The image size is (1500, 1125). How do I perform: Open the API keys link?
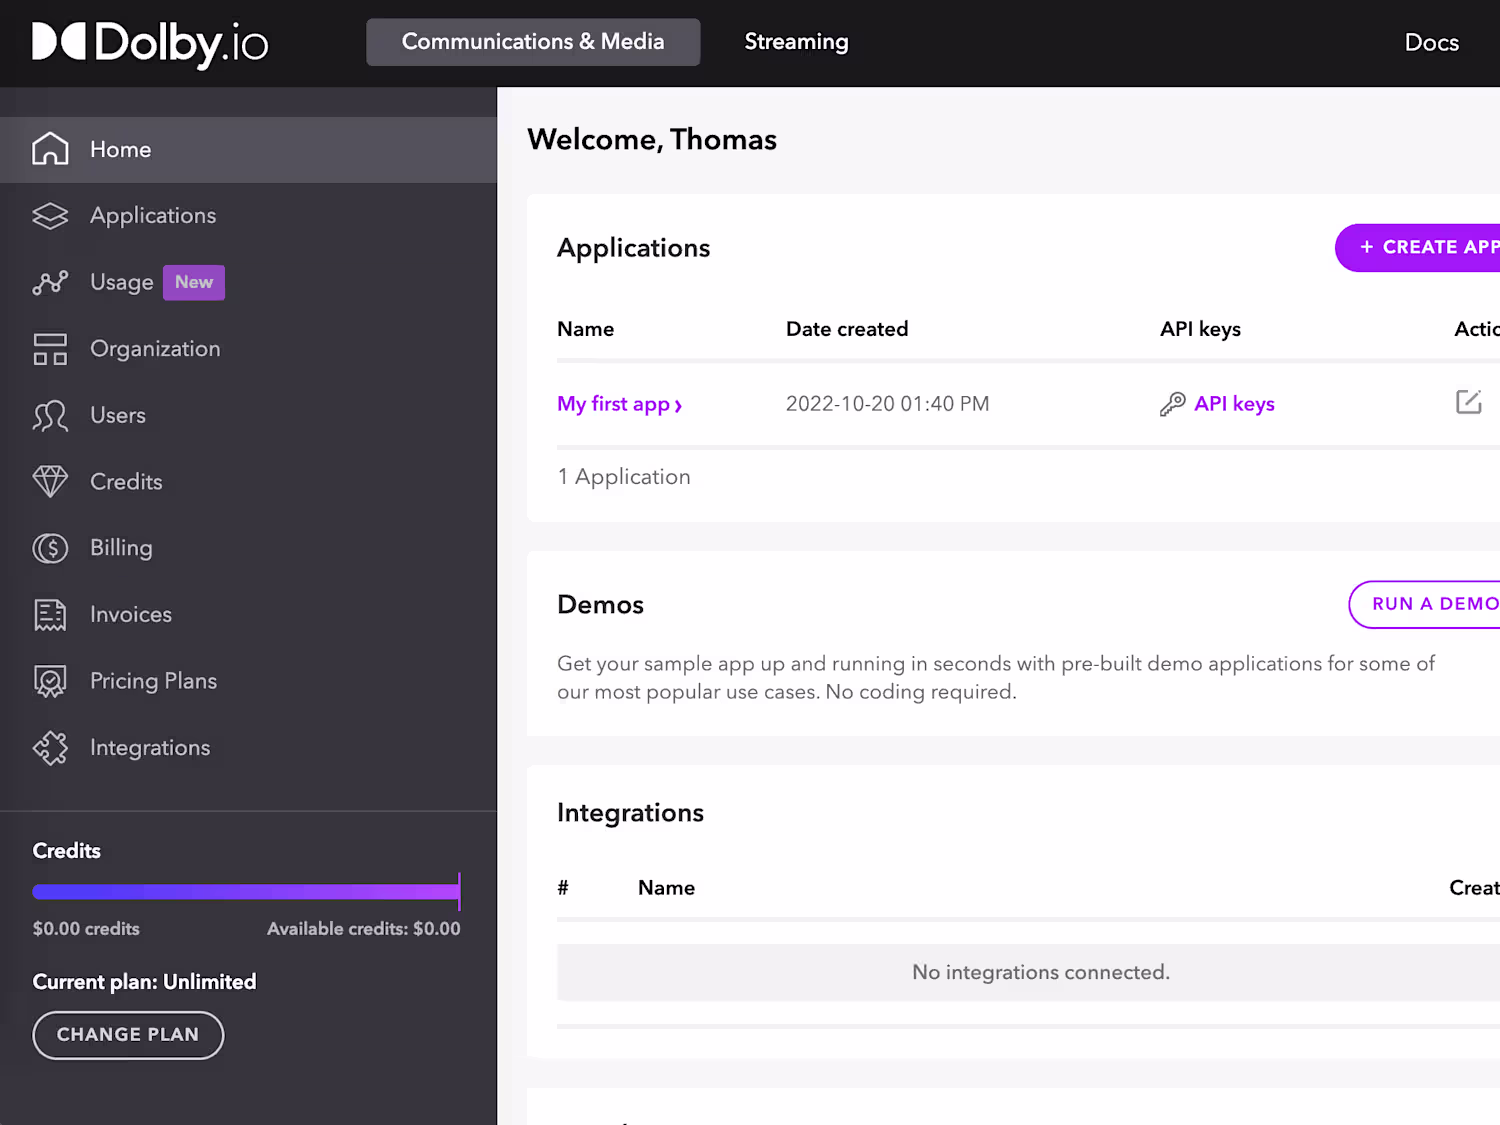pos(1234,404)
